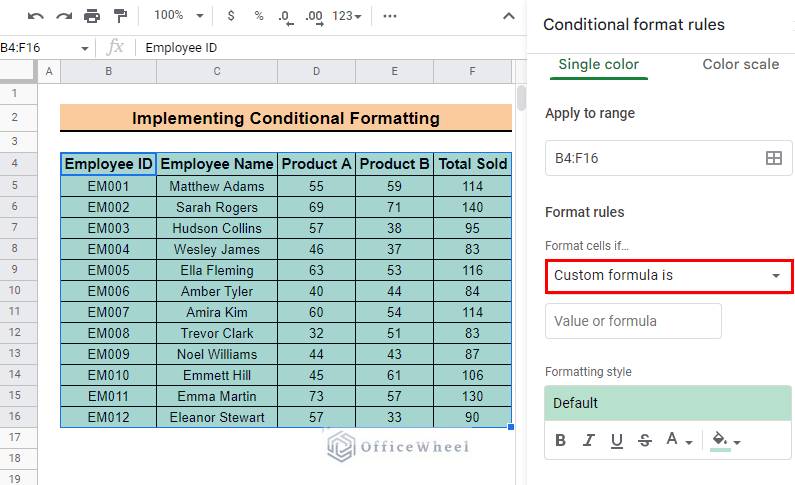Viewport: 795px width, 485px height.
Task: Select column D header
Action: [x=316, y=71]
